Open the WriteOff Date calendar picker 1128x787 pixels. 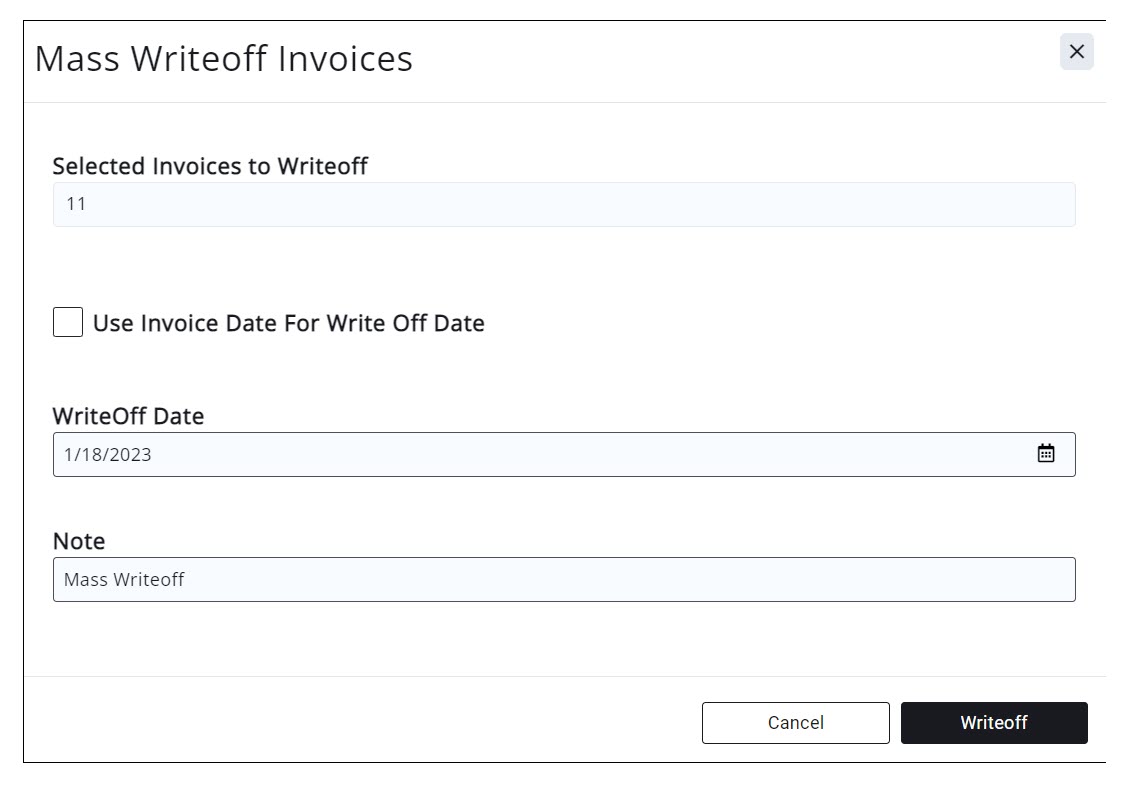click(1045, 454)
